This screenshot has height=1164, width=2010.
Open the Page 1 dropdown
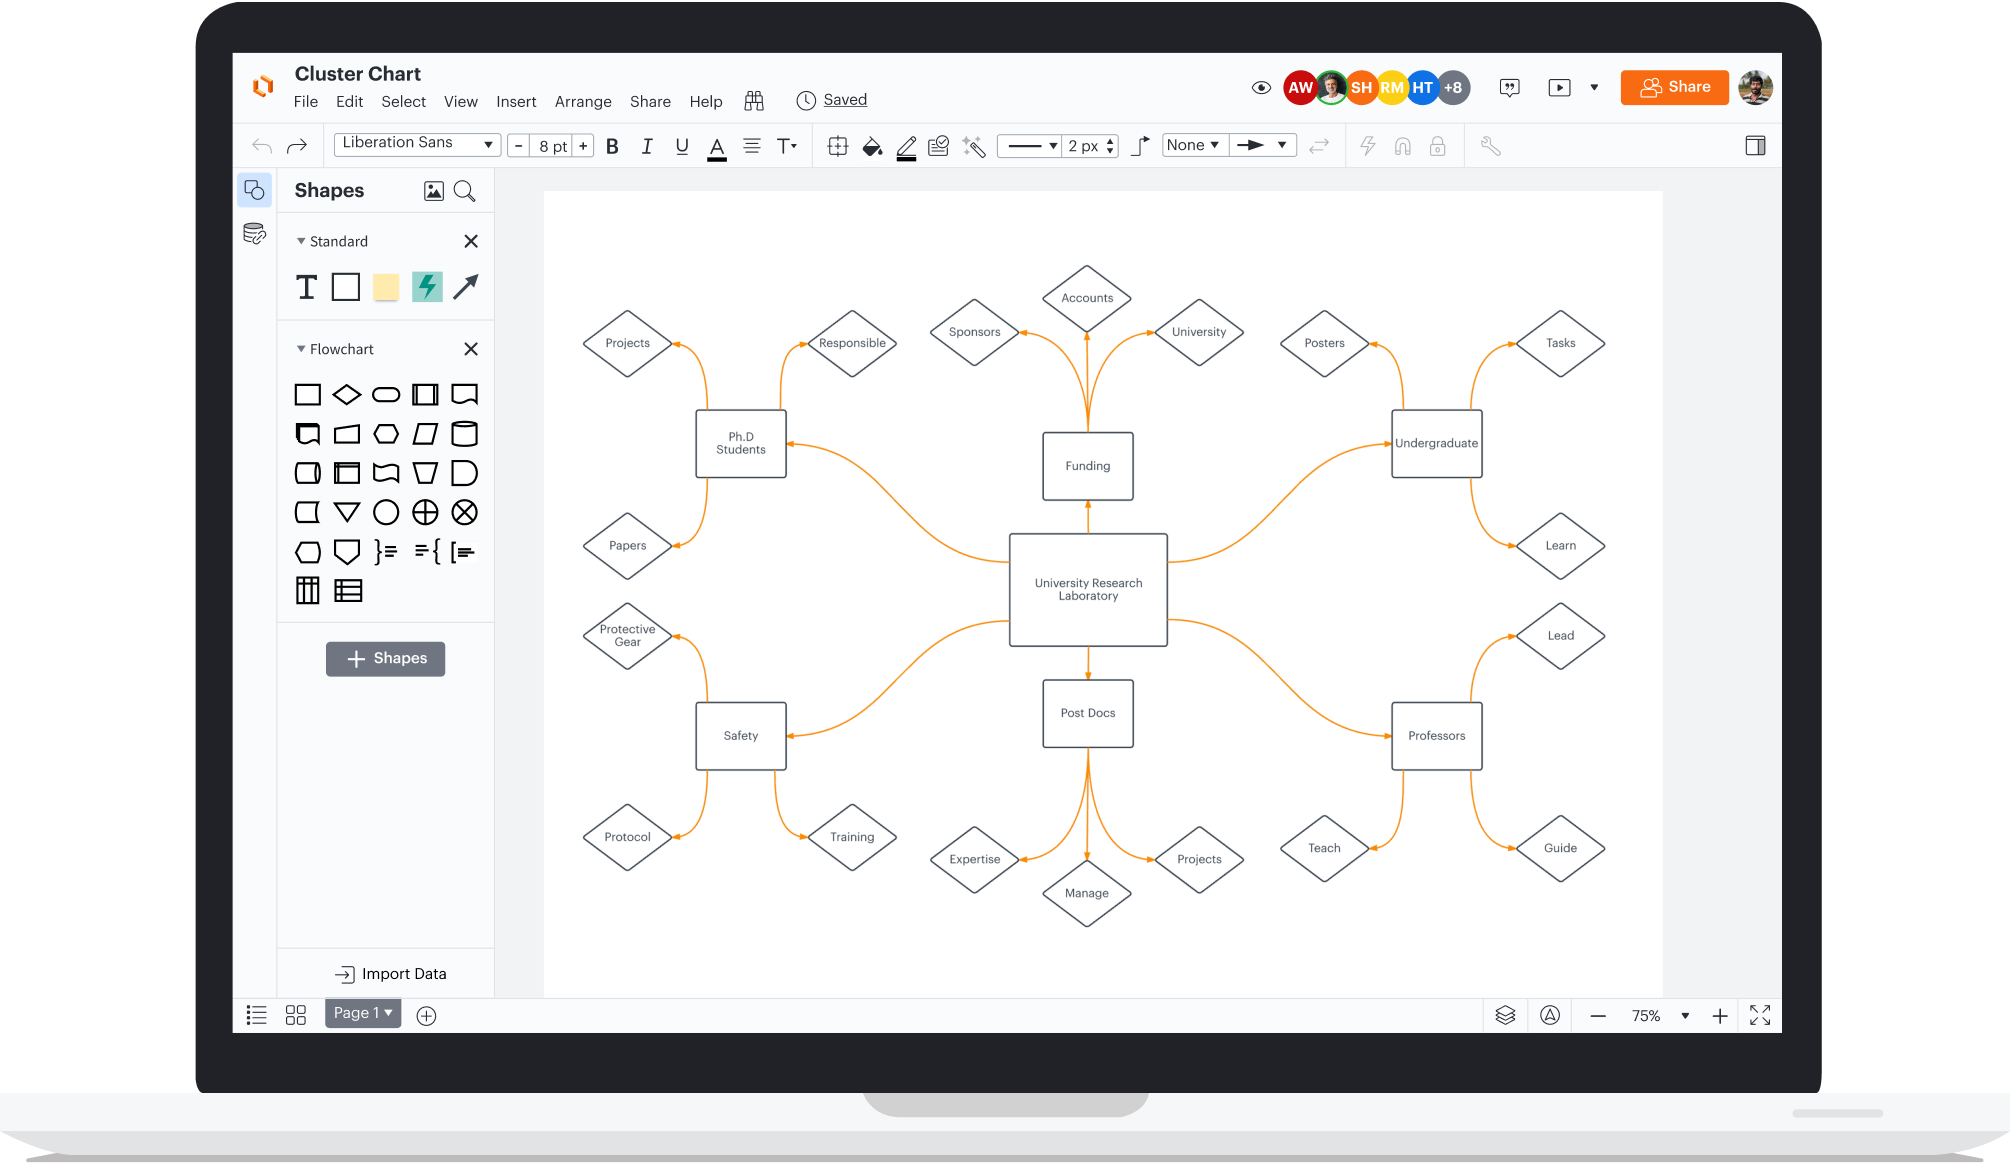[362, 1013]
